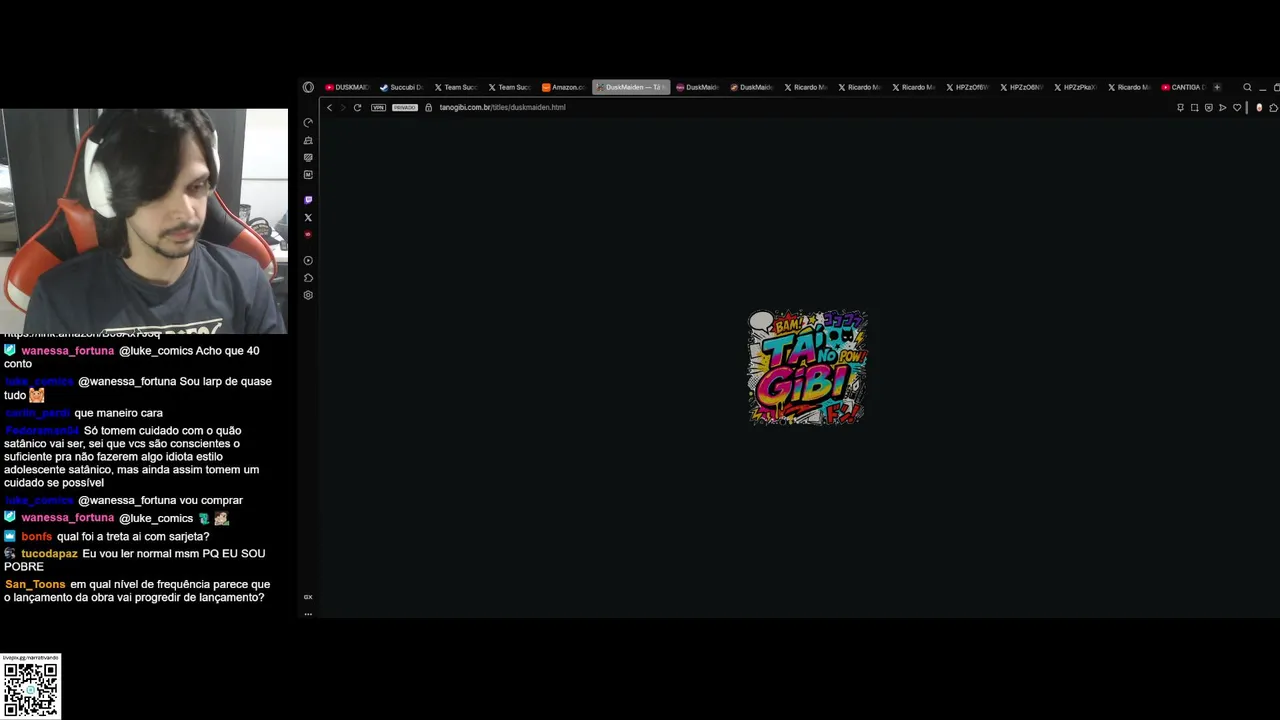Go back to the previous page
Viewport: 1280px width, 720px height.
(329, 107)
